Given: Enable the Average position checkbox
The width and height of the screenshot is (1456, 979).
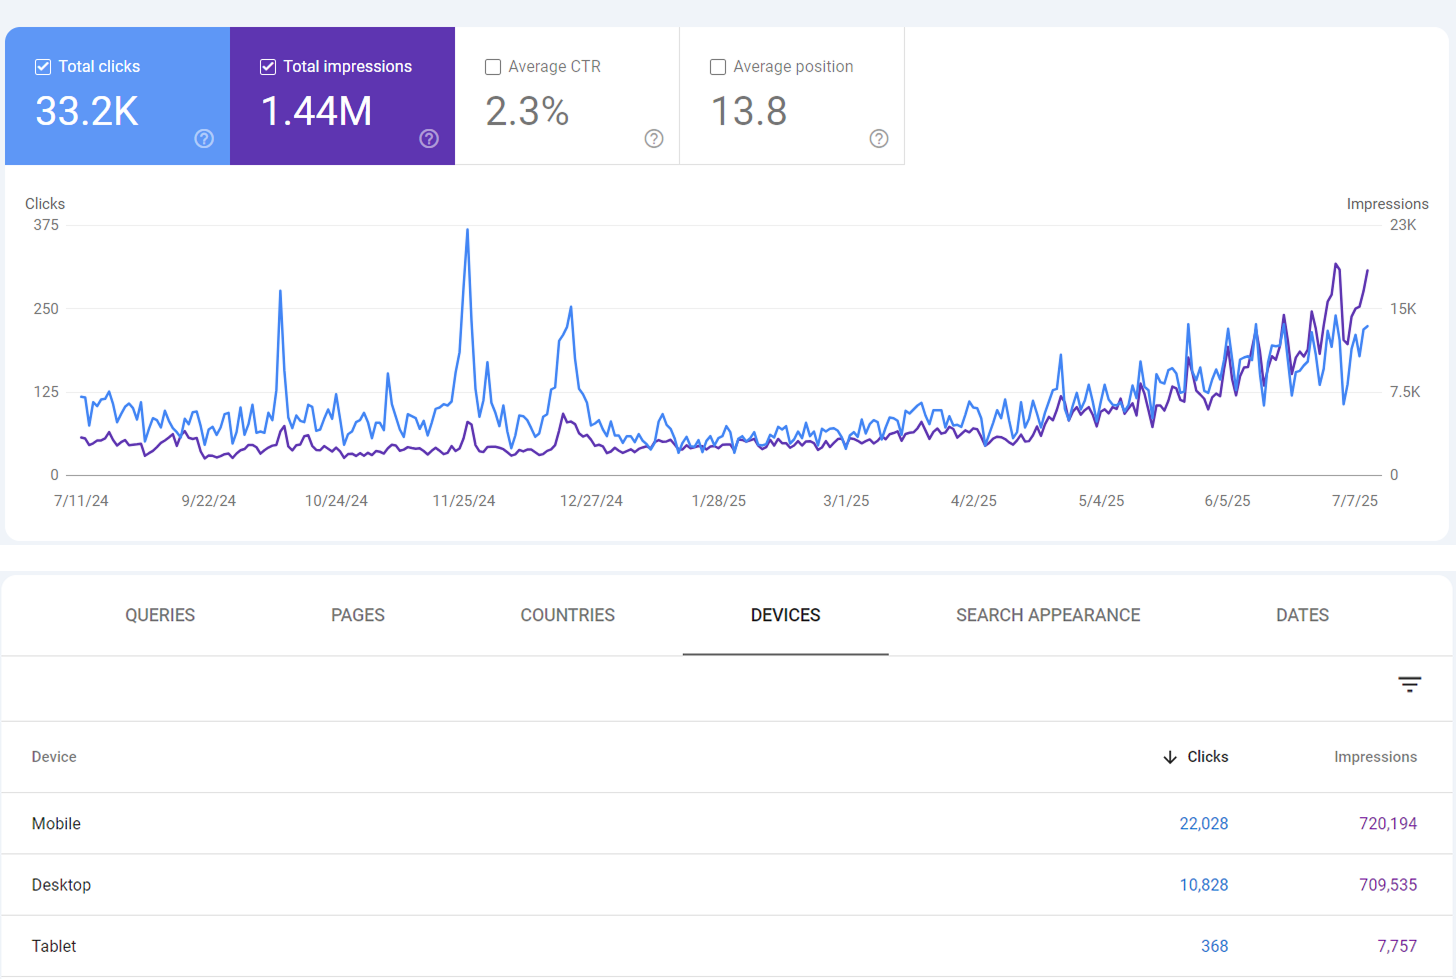Looking at the screenshot, I should [718, 67].
